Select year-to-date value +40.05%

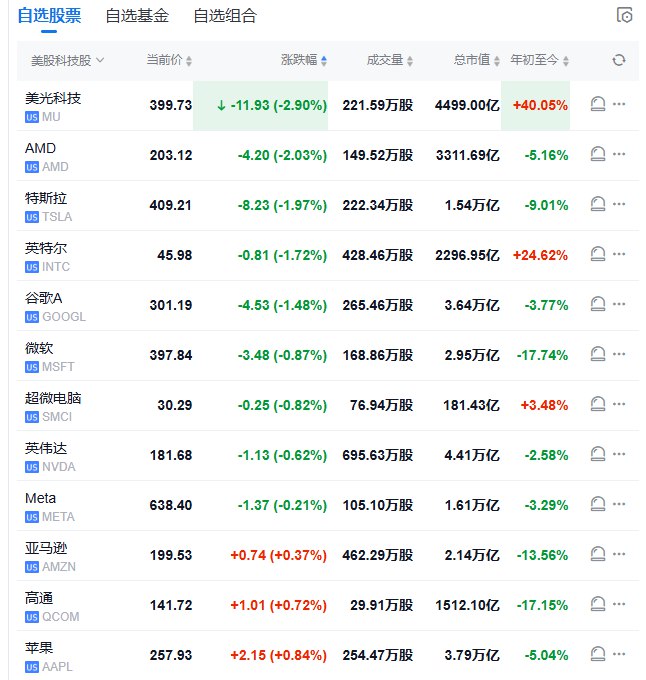pos(540,105)
